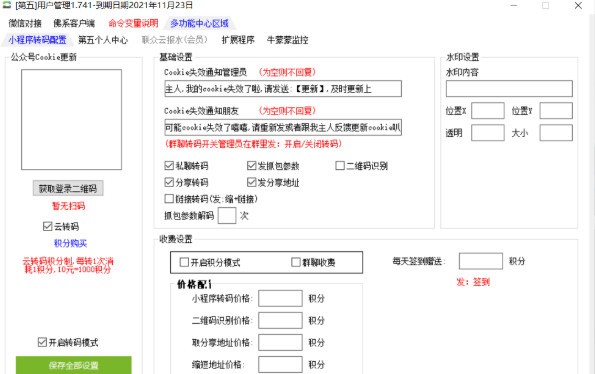Click the app icon in title bar
The image size is (595, 374).
pos(7,5)
